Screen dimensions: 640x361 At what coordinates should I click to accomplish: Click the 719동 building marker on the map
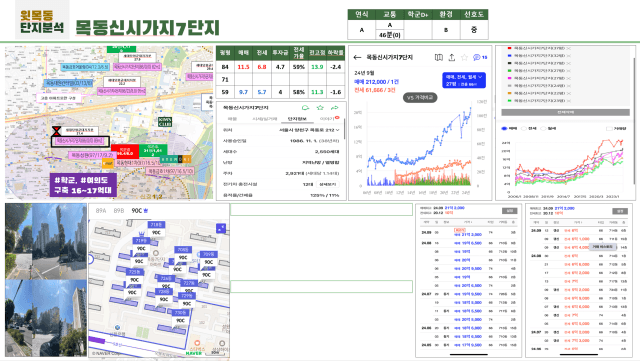pyautogui.click(x=141, y=241)
